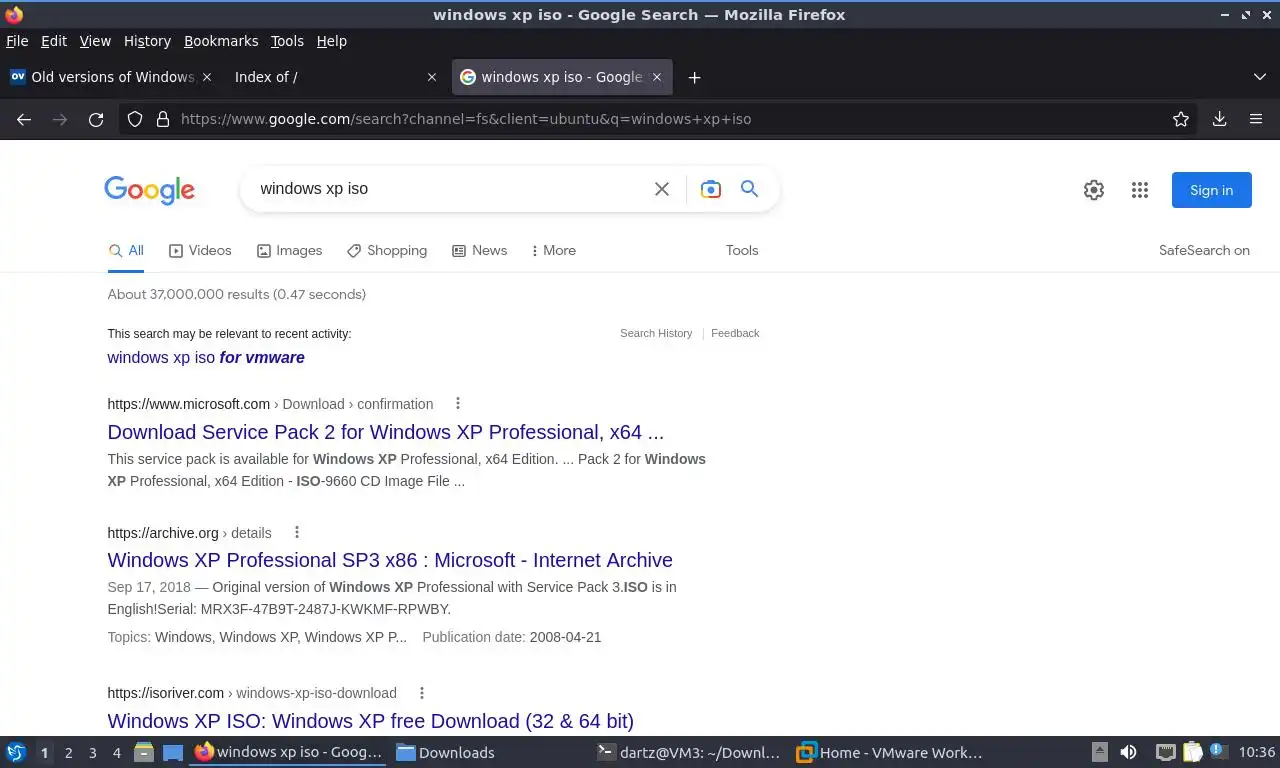Click the Google logo
Screen dimensions: 1280x768
(x=149, y=190)
